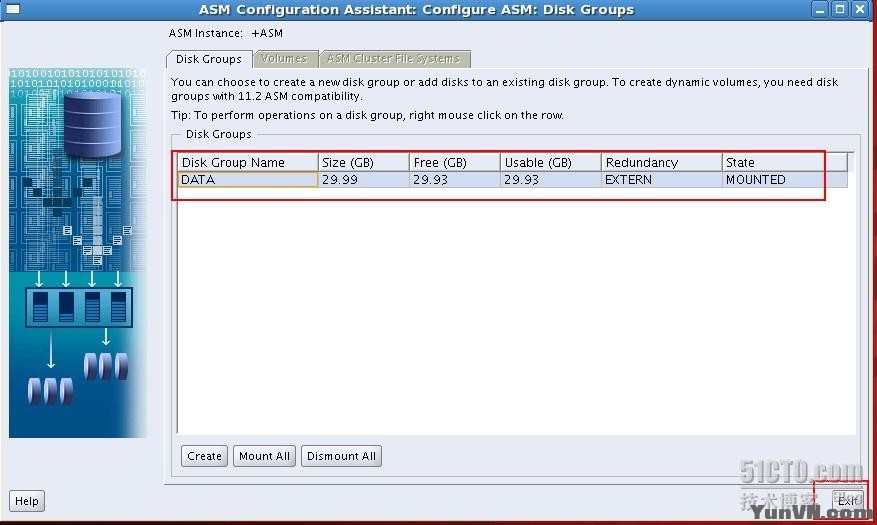Minimize the ASM Configuration Assistant window
The image size is (877, 525).
pyautogui.click(x=820, y=10)
